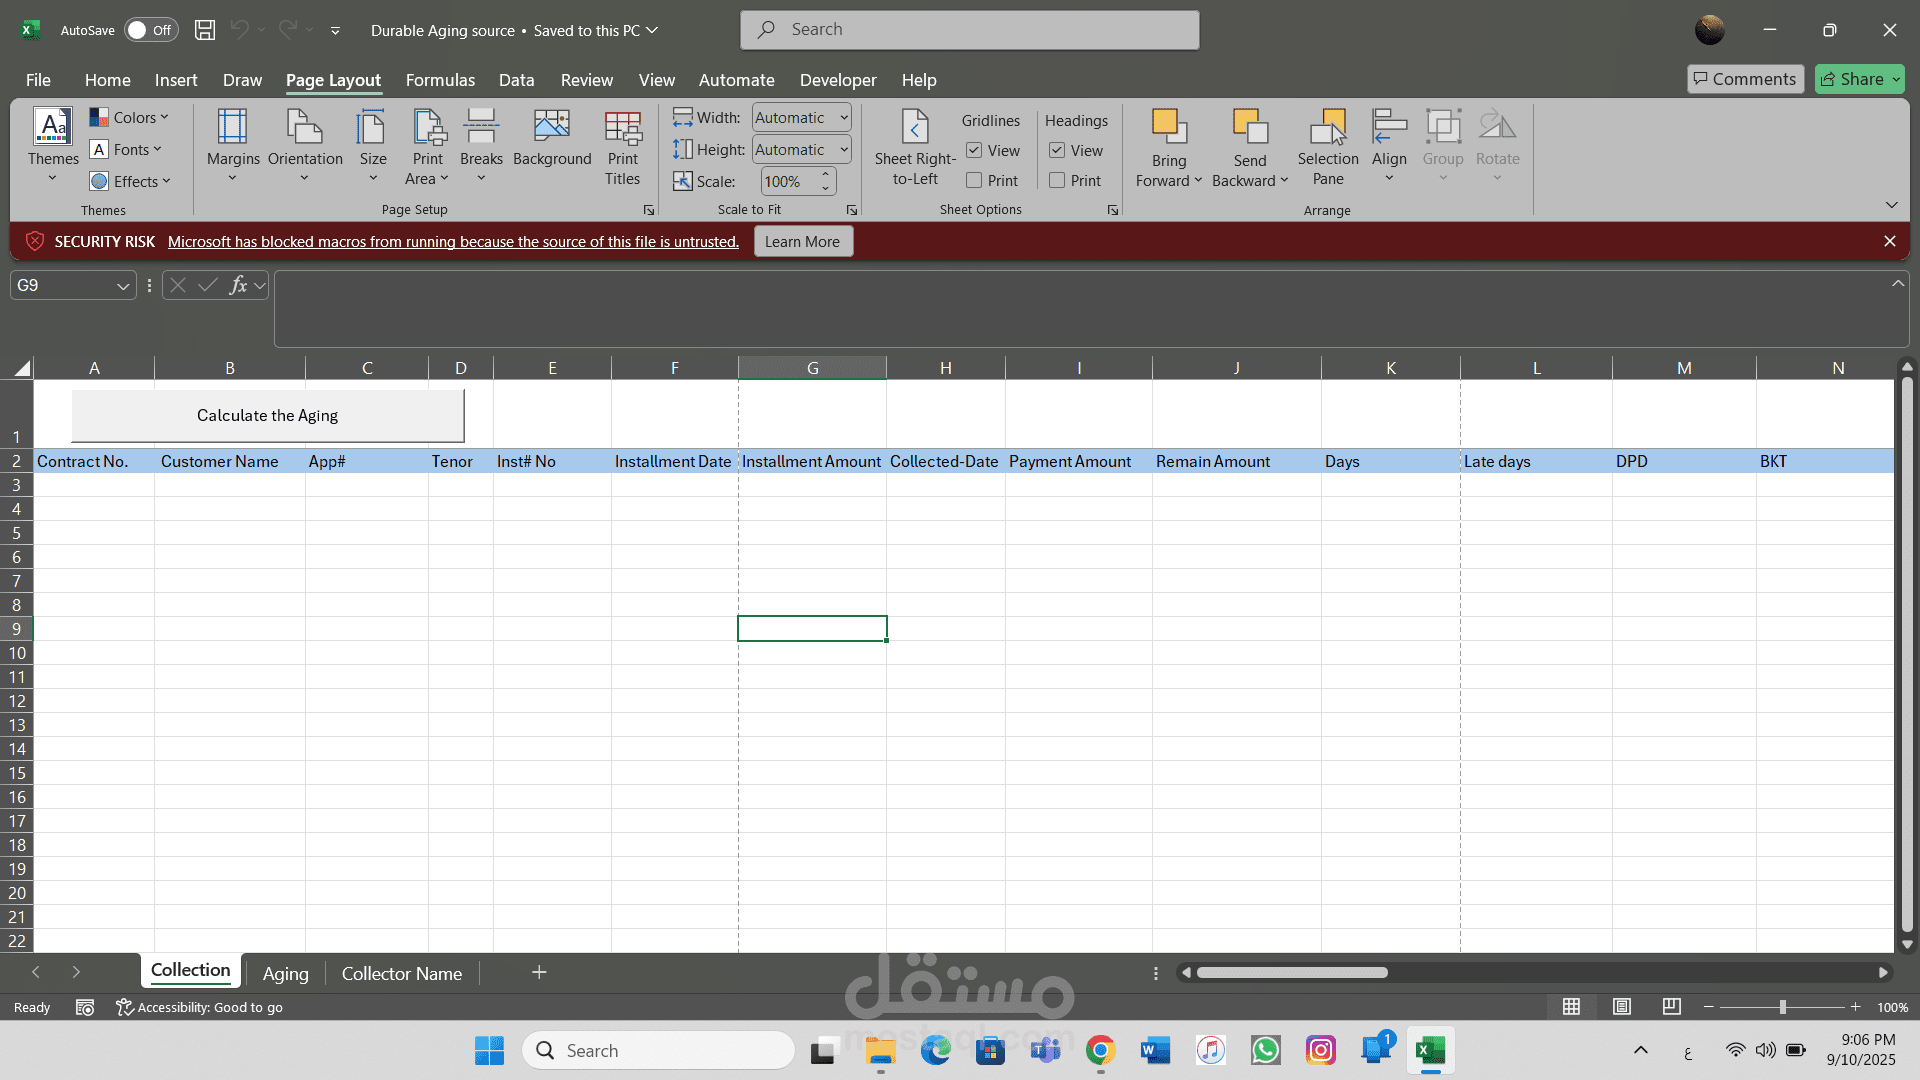Open the Height Automatic dropdown
Screen dimensions: 1920x1080
click(844, 149)
